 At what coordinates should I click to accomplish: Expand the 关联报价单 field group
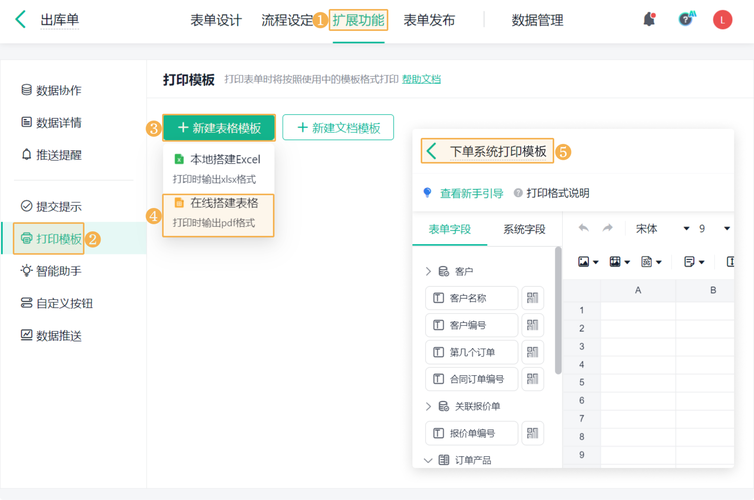[x=428, y=407]
